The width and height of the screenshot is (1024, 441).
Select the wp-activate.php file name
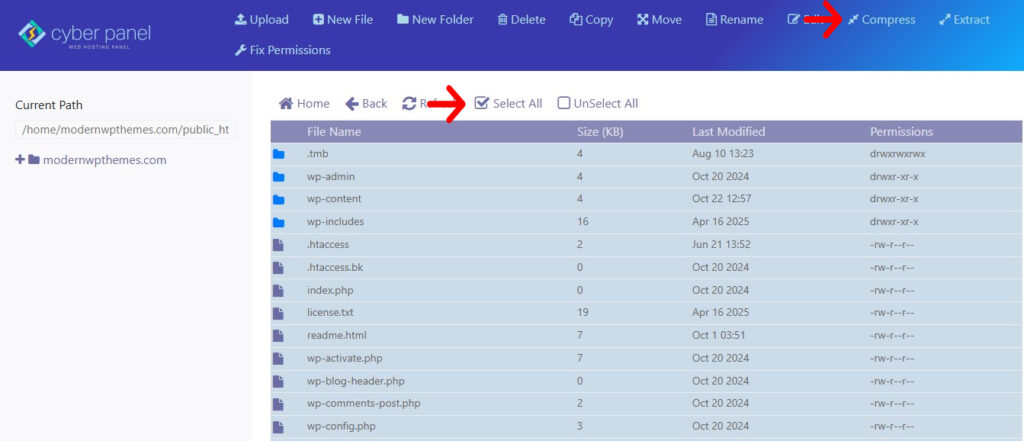[344, 358]
